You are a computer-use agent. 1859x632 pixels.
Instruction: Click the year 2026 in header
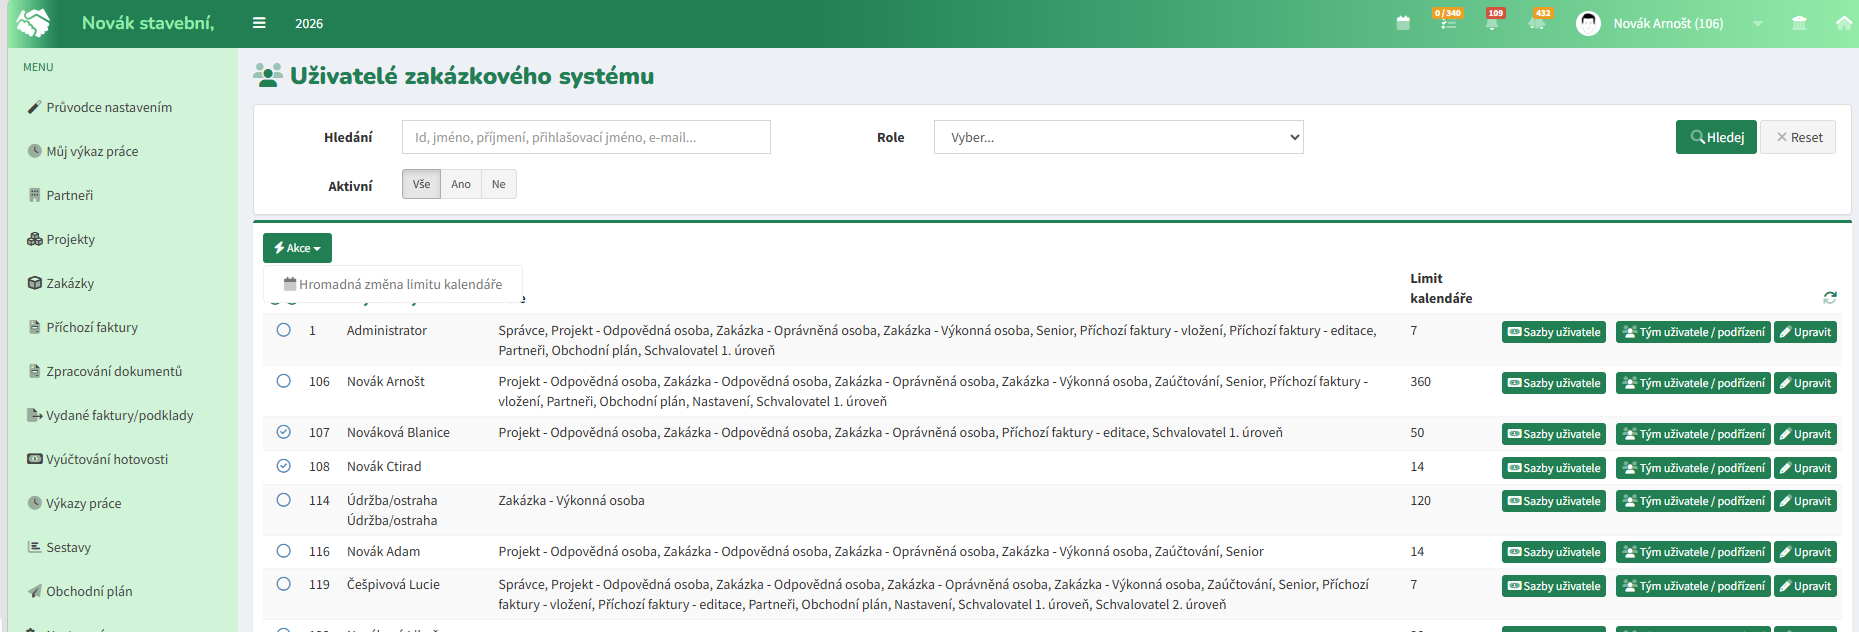point(309,23)
